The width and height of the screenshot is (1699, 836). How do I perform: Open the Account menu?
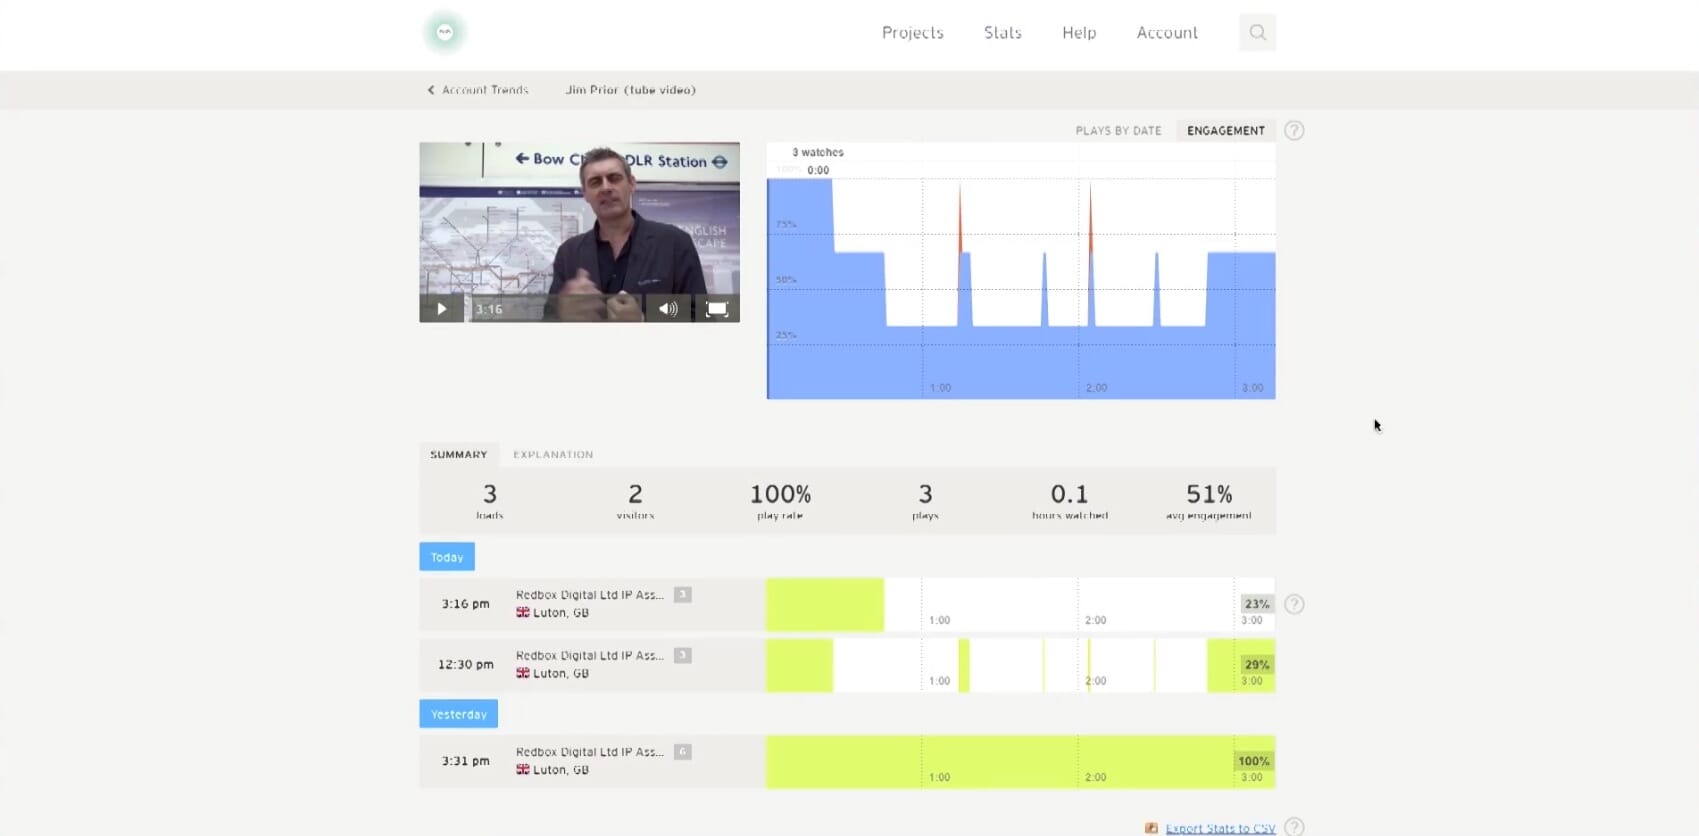point(1167,32)
